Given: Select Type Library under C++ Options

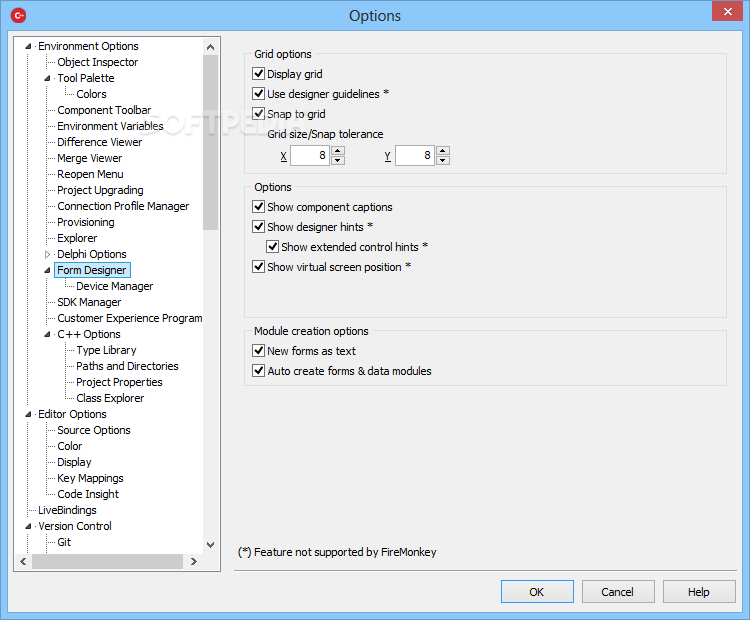Looking at the screenshot, I should pos(106,350).
